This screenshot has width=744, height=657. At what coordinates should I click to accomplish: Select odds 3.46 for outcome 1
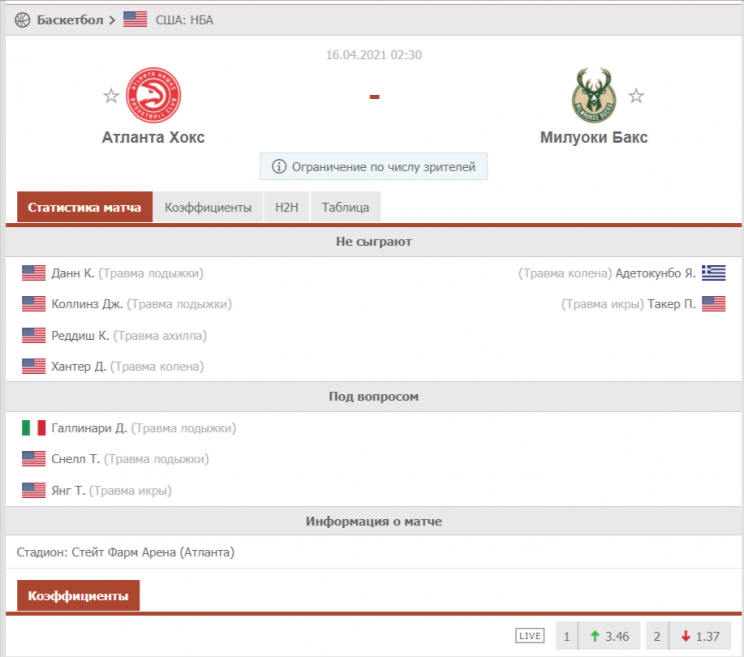[609, 636]
